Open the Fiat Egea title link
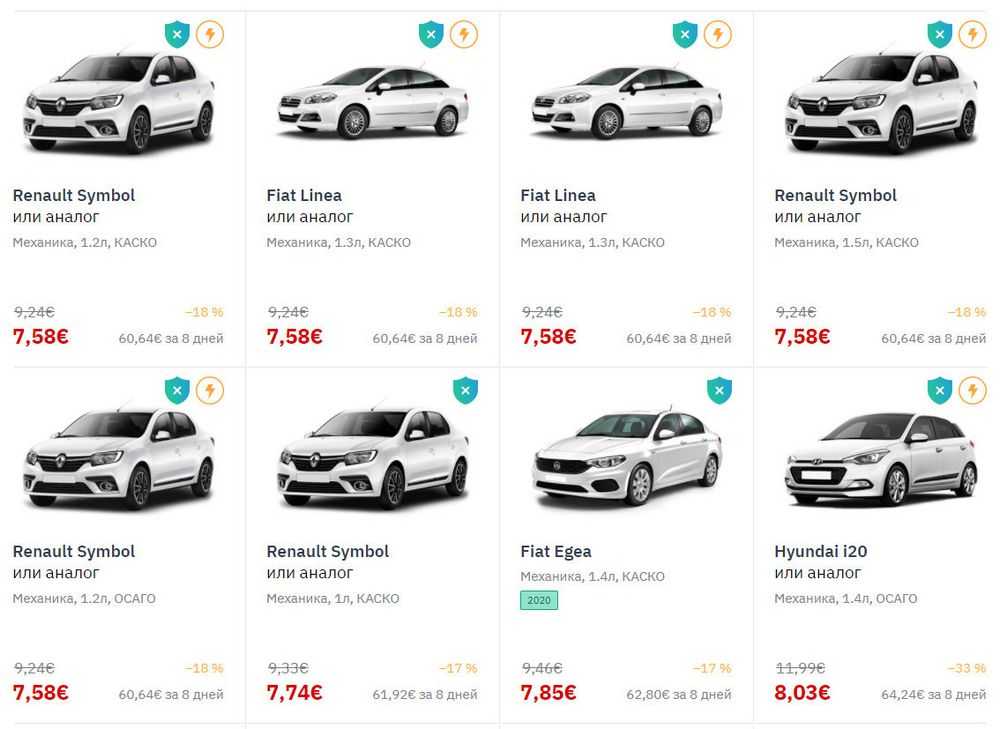 tap(556, 552)
